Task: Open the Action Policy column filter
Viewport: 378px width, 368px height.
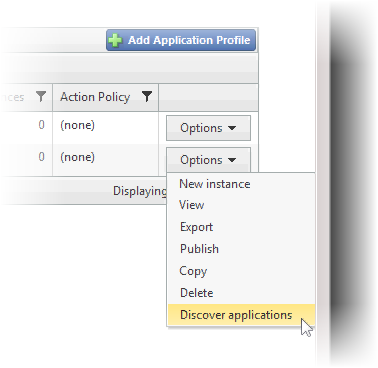Action: click(147, 96)
